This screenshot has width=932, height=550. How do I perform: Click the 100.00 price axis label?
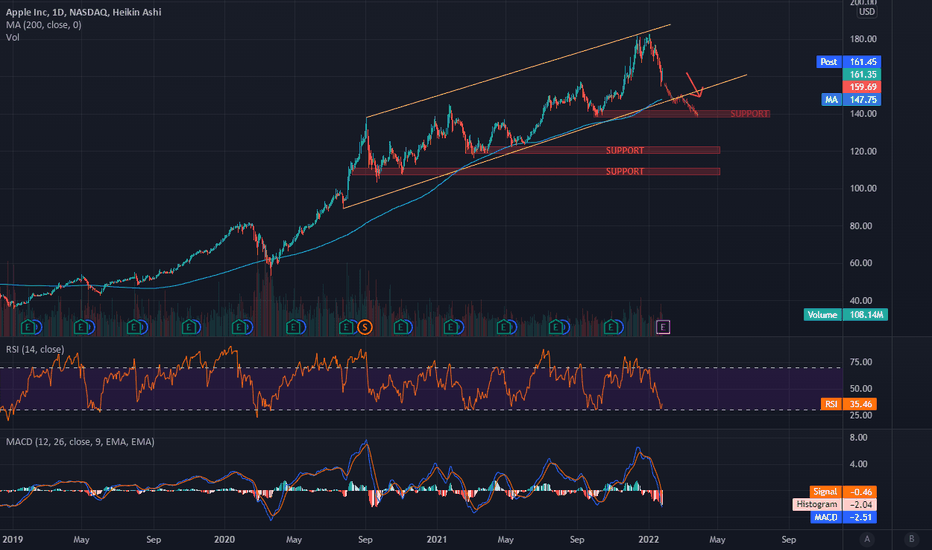[863, 188]
